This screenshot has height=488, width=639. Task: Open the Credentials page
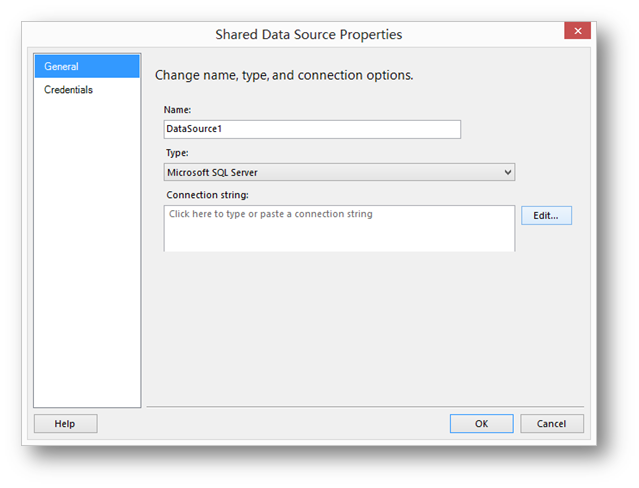pyautogui.click(x=68, y=90)
